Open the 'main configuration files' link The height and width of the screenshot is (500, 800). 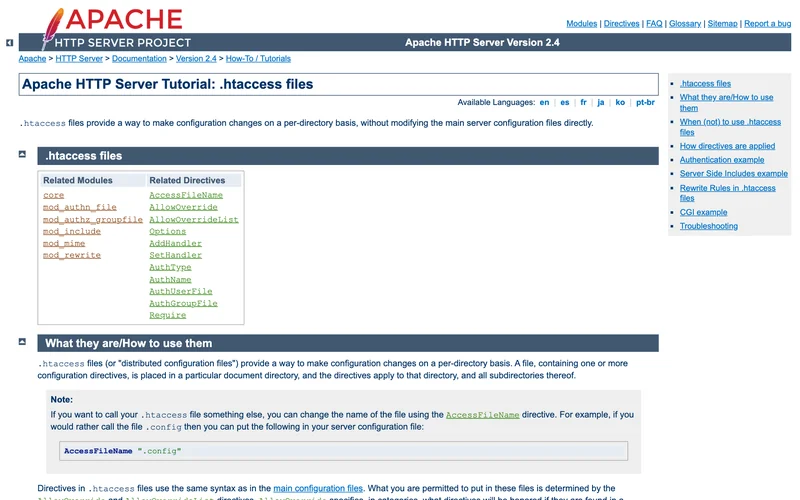coord(318,488)
